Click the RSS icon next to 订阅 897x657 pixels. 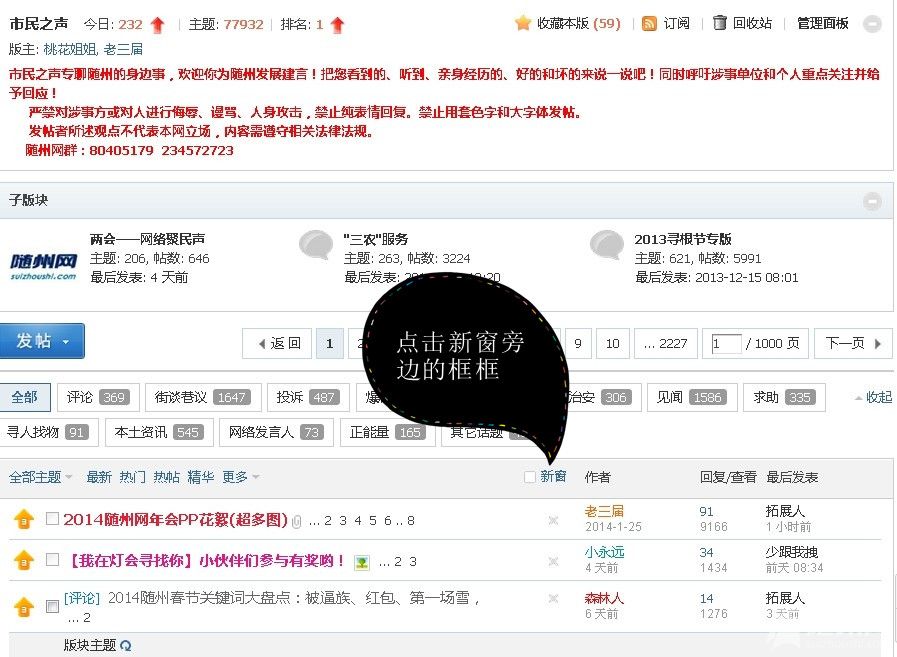click(x=649, y=23)
